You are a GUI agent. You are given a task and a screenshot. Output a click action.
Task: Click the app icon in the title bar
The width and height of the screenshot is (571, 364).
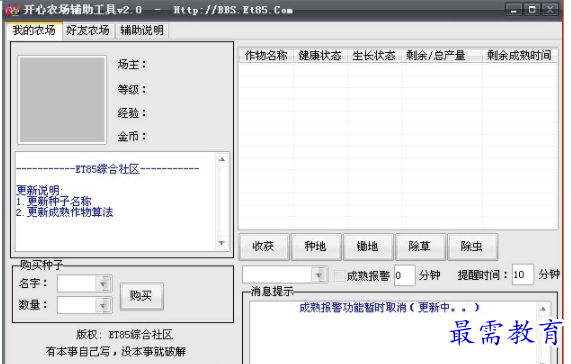pos(13,9)
